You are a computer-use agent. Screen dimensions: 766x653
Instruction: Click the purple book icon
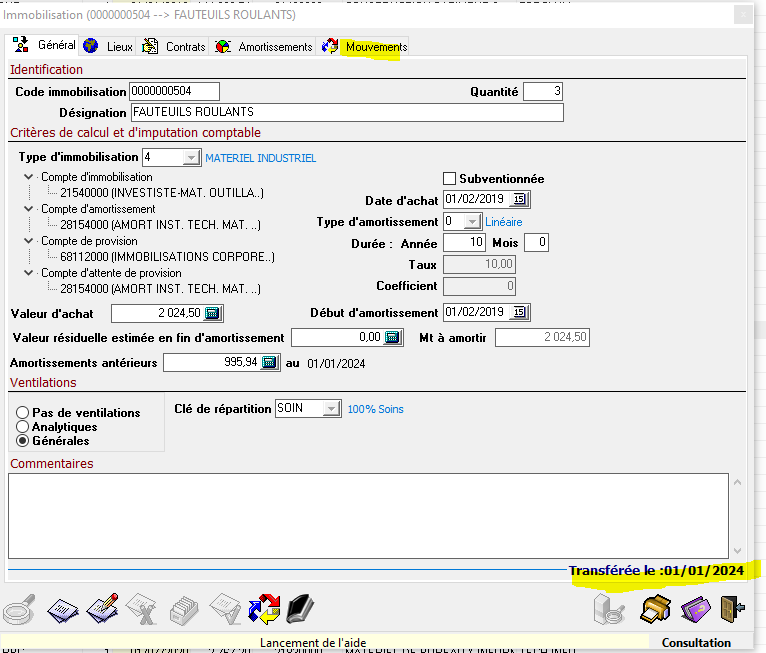(695, 608)
